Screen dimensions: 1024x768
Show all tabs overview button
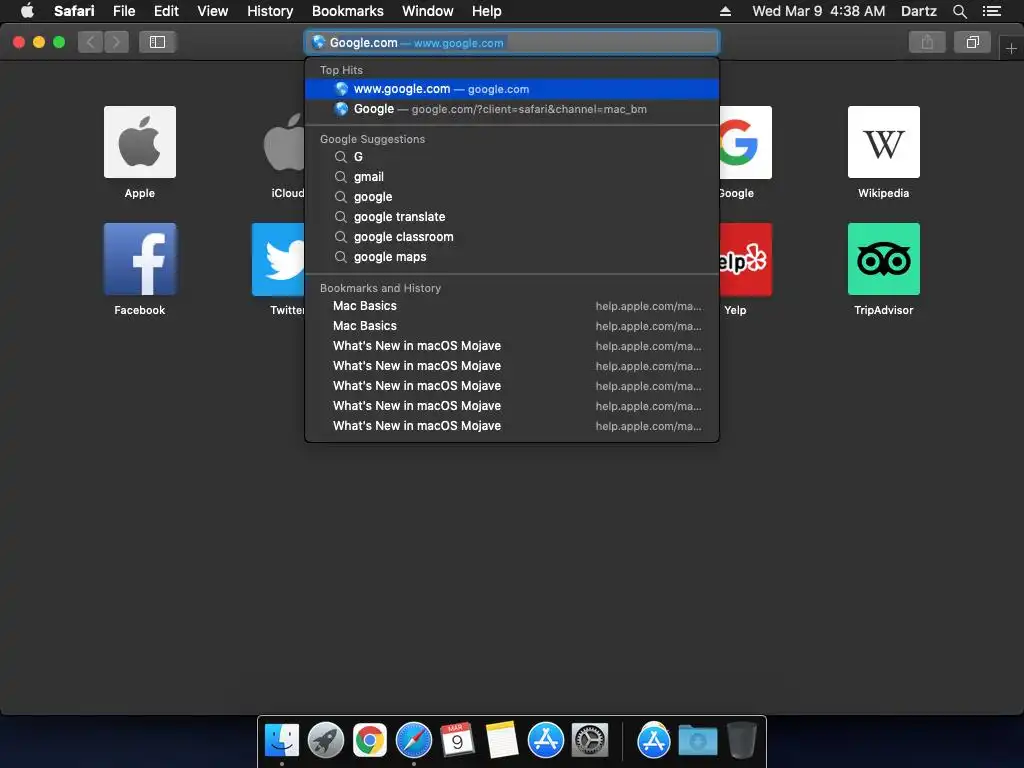[x=972, y=42]
